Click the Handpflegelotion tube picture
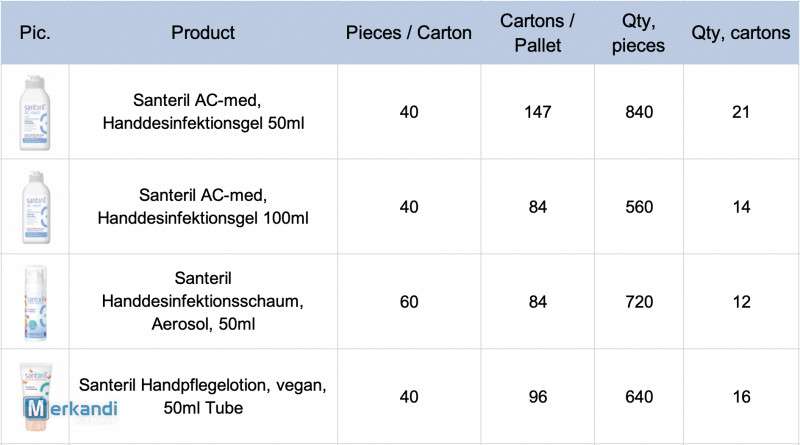 [x=36, y=397]
